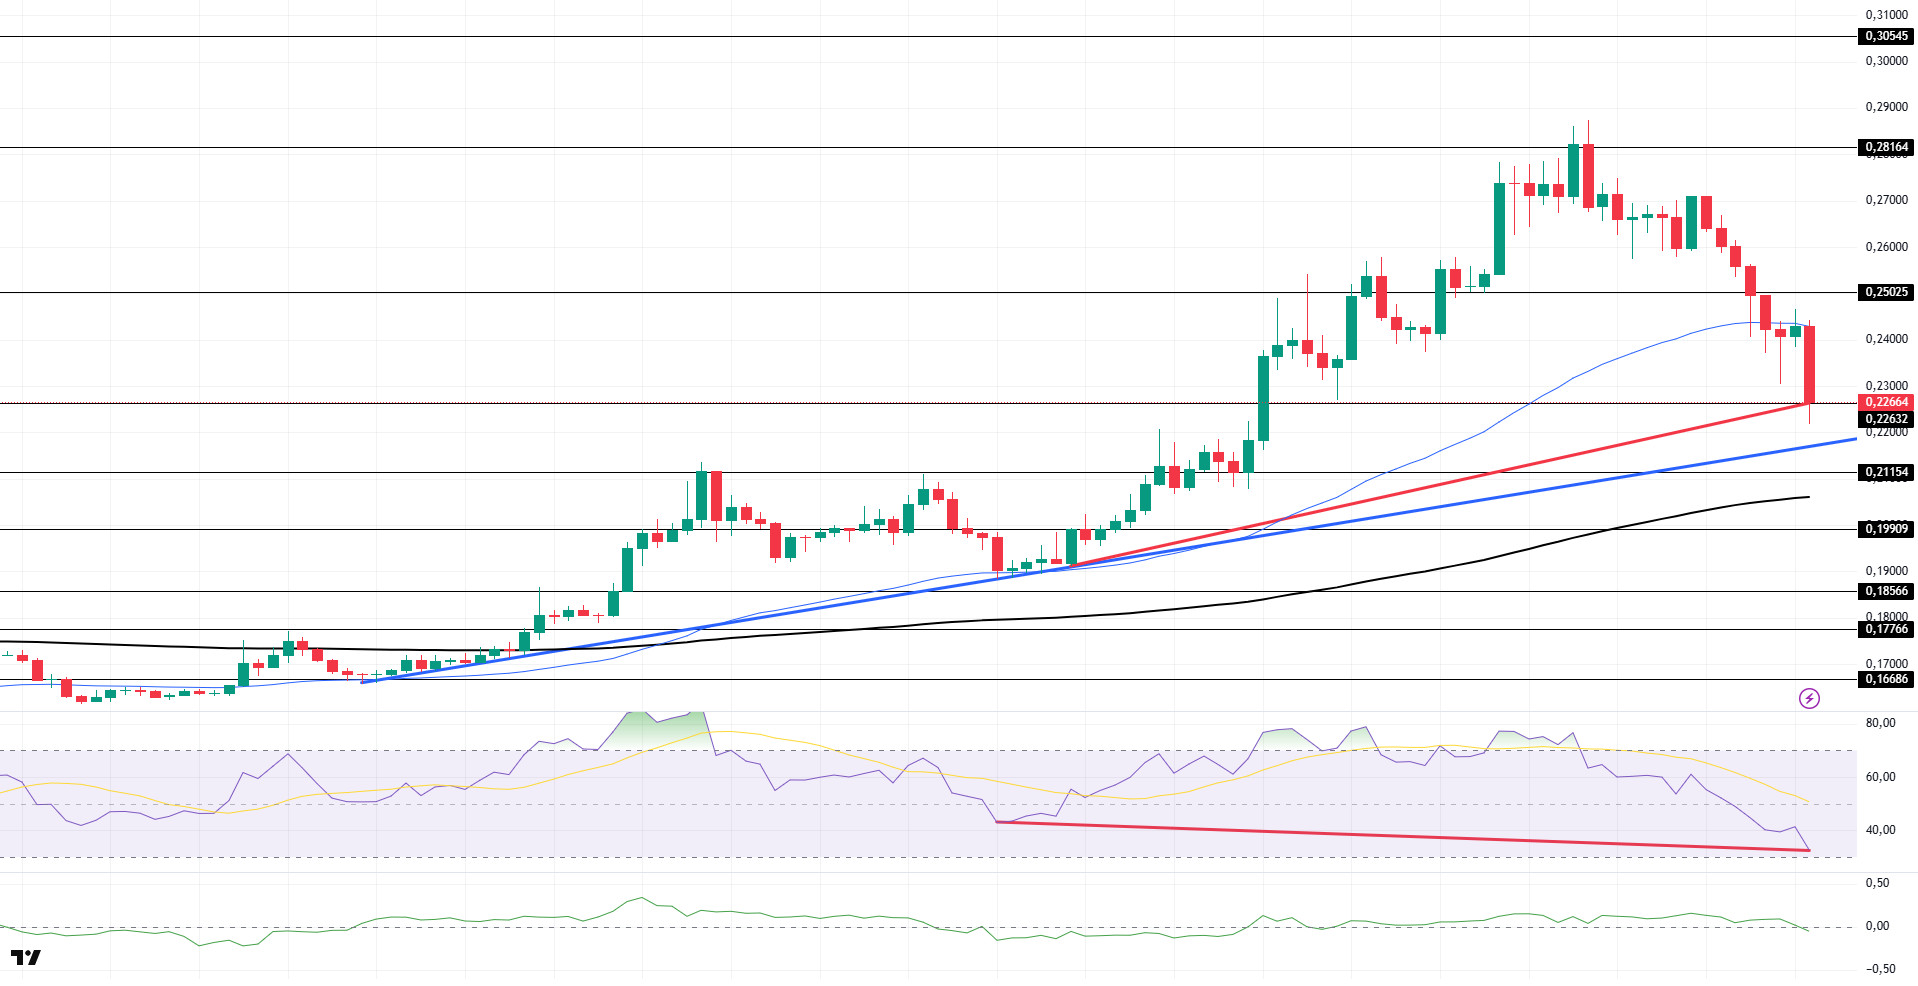The height and width of the screenshot is (986, 1918).
Task: Click the purple lightning bolt icon
Action: (1809, 698)
